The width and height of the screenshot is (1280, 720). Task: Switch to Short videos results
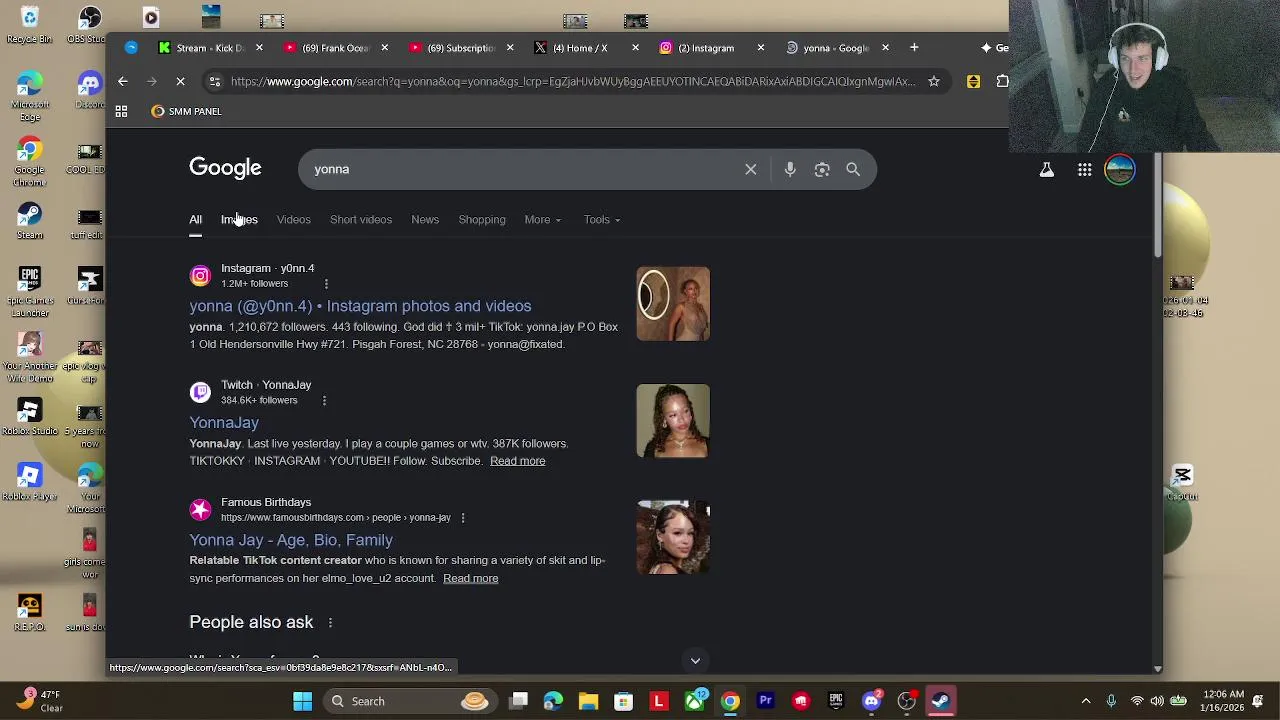pos(361,219)
